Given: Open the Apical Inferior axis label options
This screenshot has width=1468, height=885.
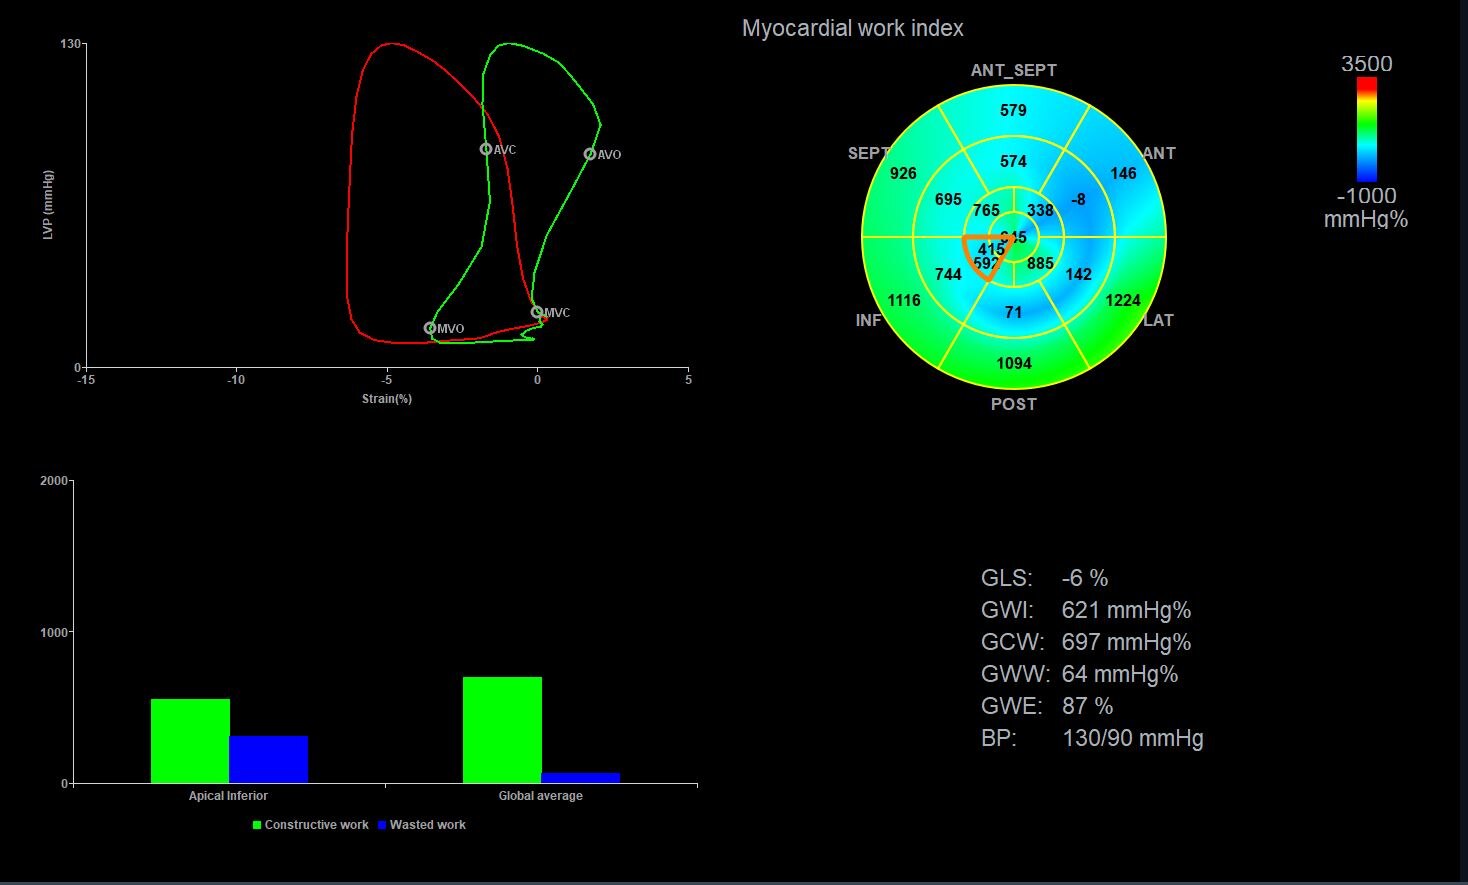Looking at the screenshot, I should [229, 795].
